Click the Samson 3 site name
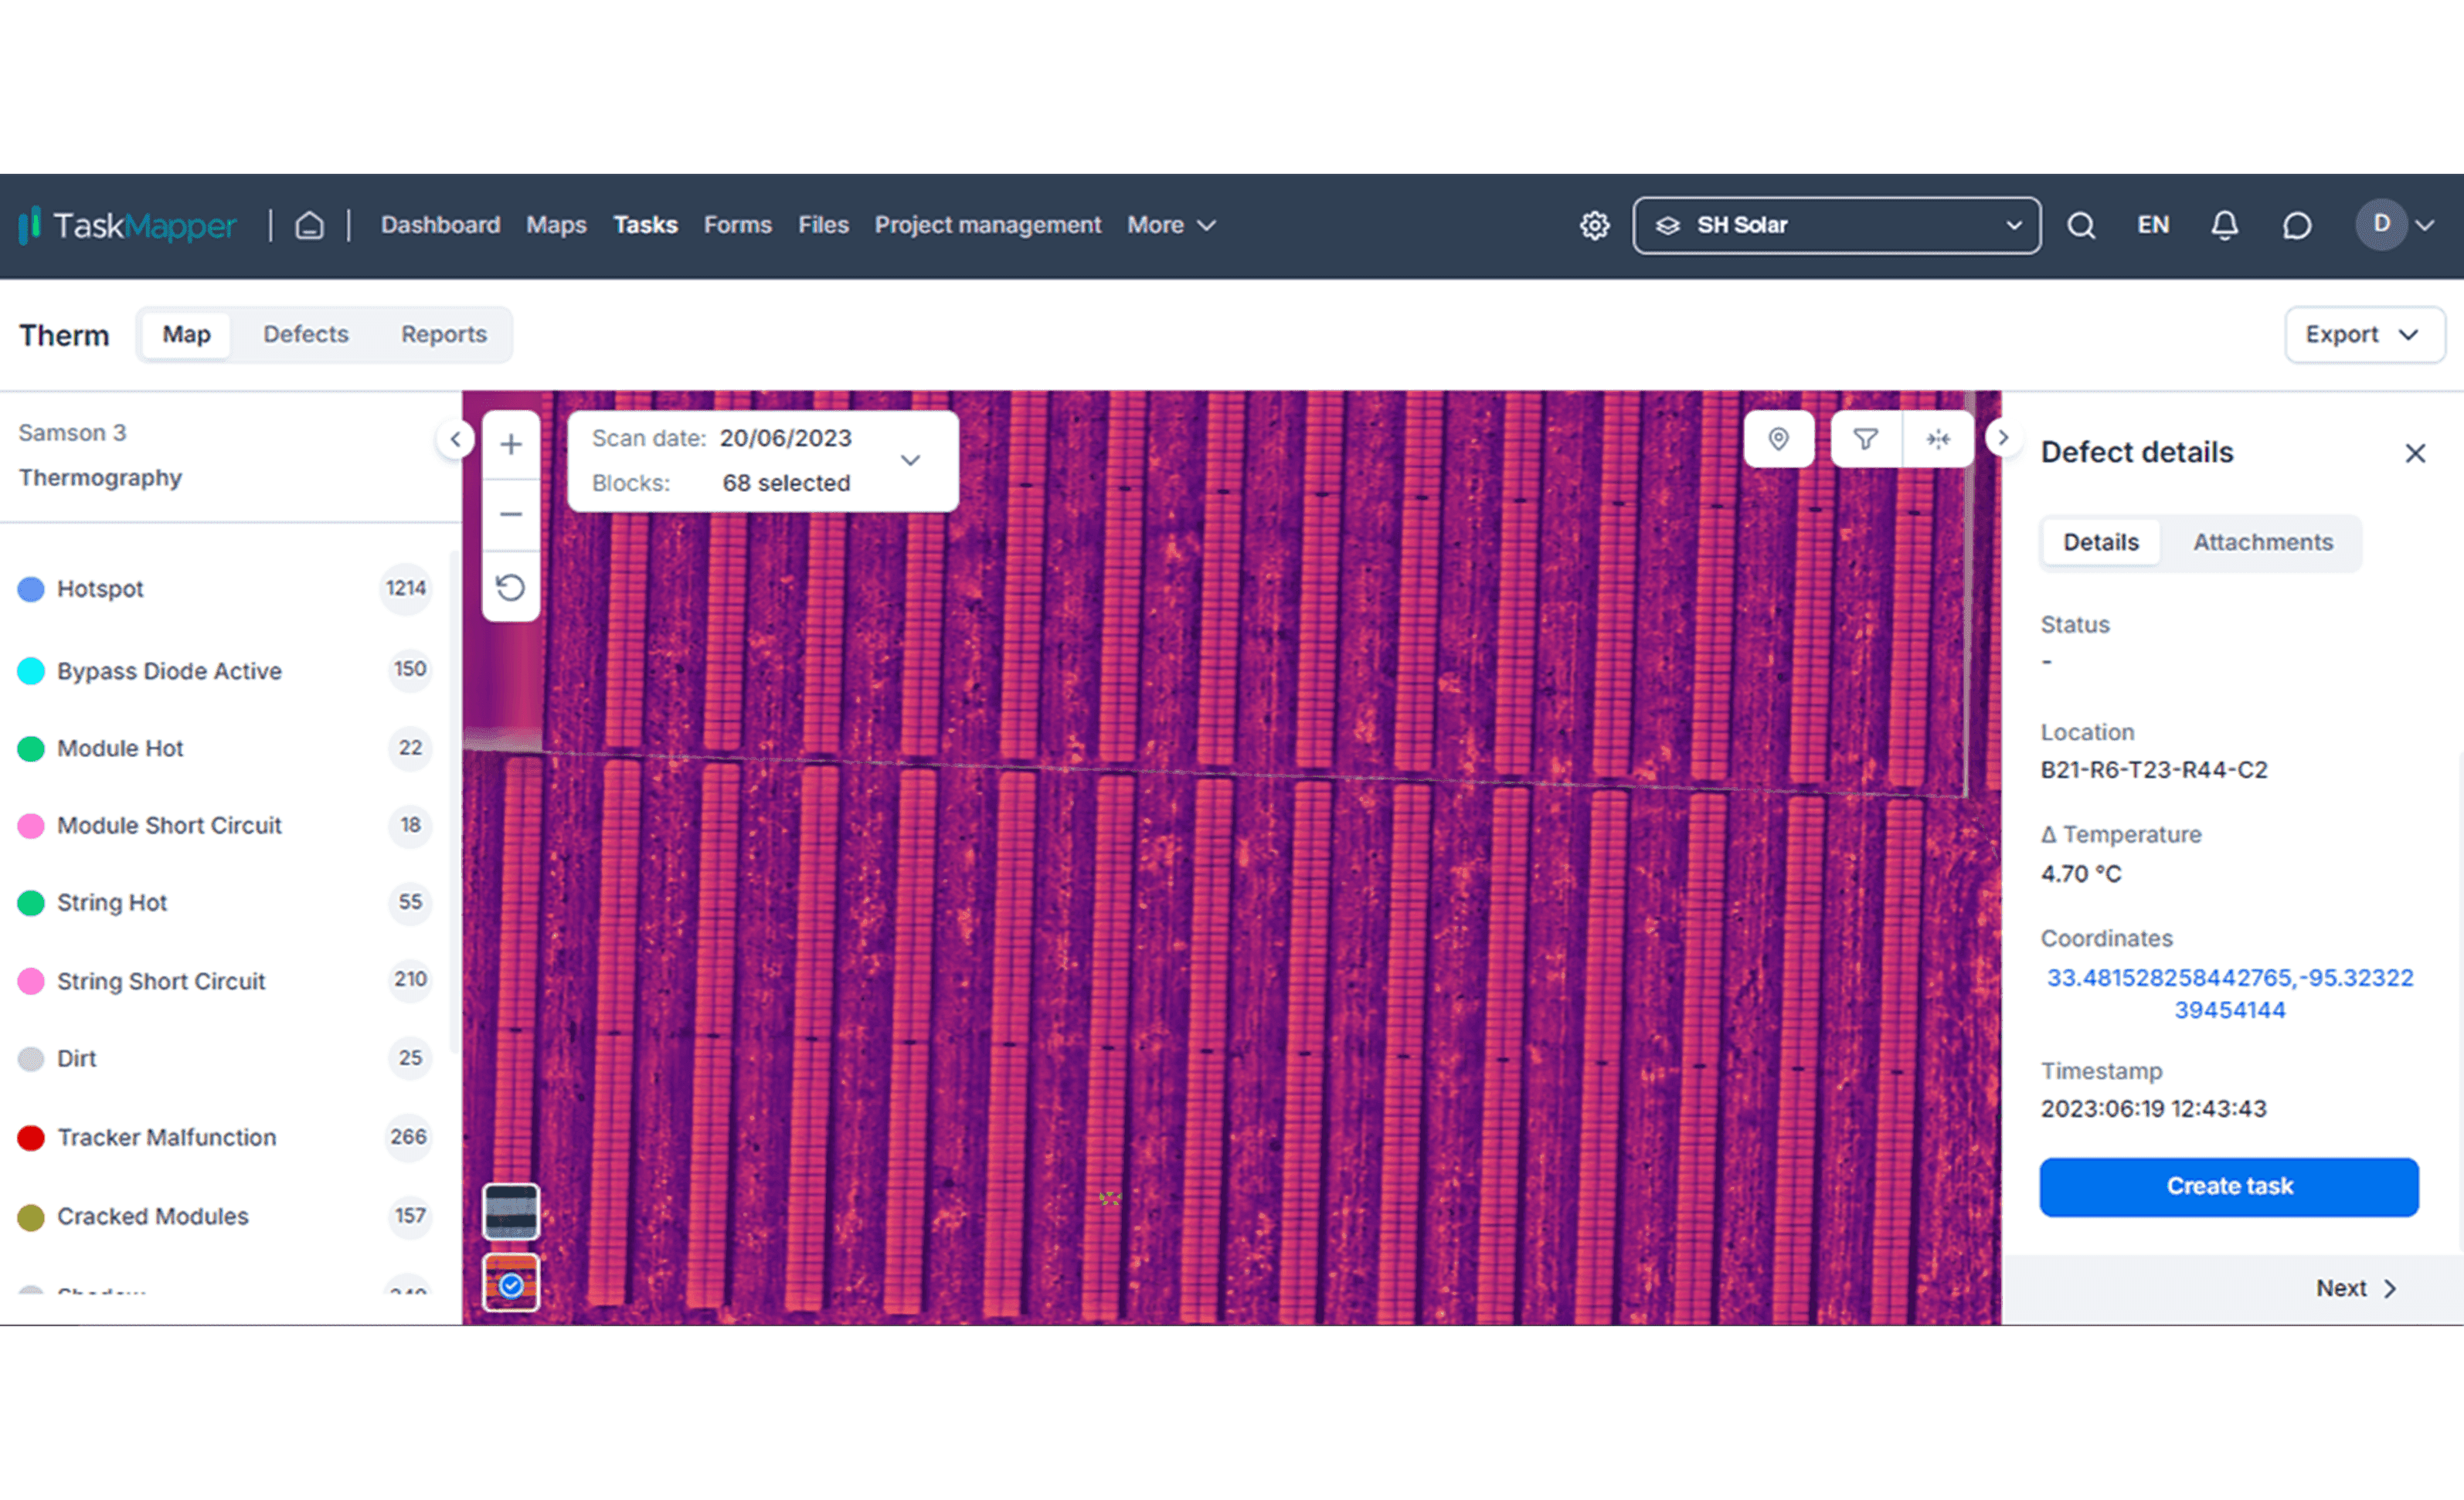This screenshot has width=2464, height=1500. coord(72,433)
